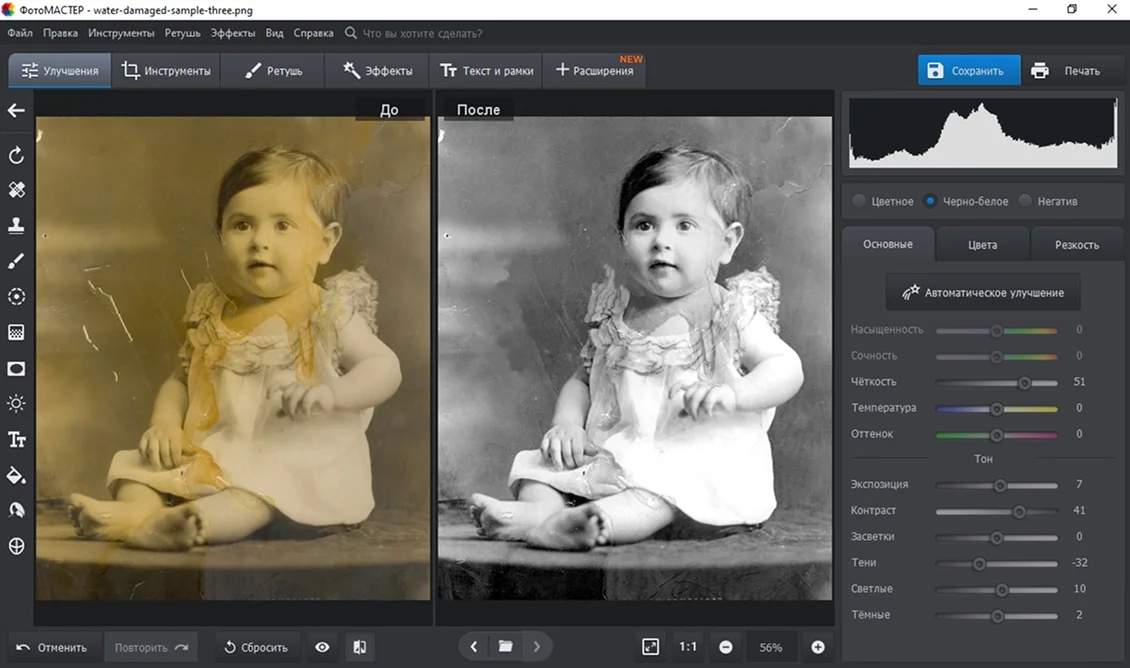Select the paint bucket fill tool
This screenshot has height=668, width=1130.
(16, 475)
